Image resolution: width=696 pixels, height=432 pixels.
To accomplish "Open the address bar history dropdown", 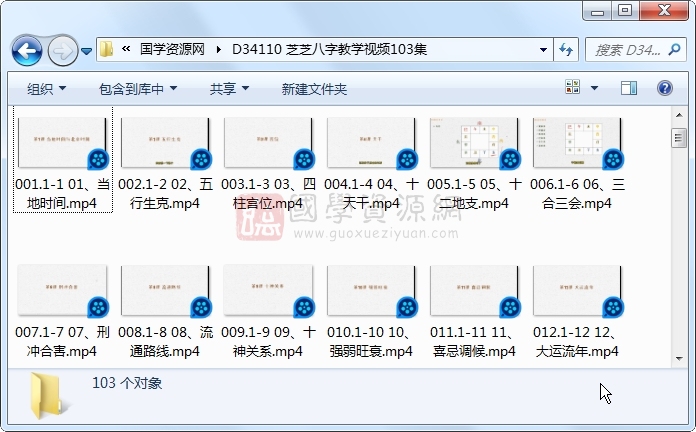I will 543,50.
